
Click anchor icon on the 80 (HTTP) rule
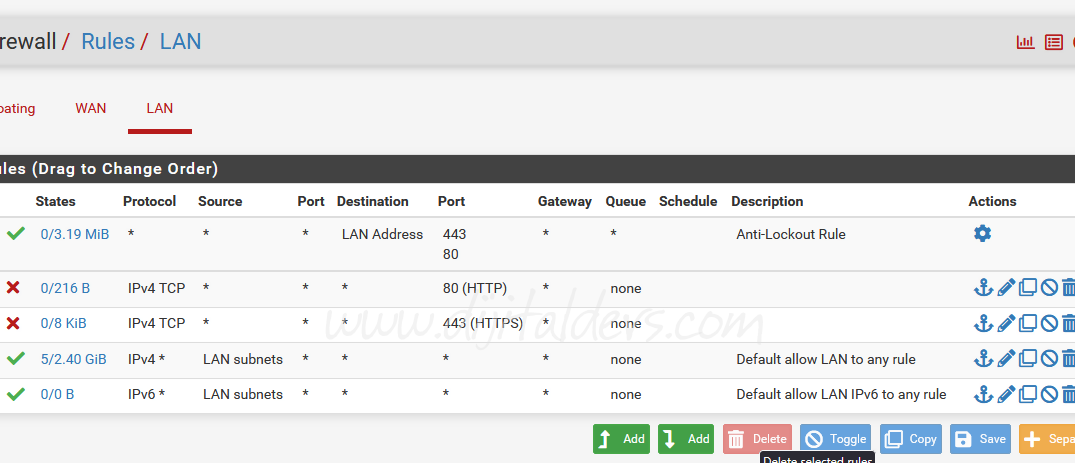tap(983, 289)
